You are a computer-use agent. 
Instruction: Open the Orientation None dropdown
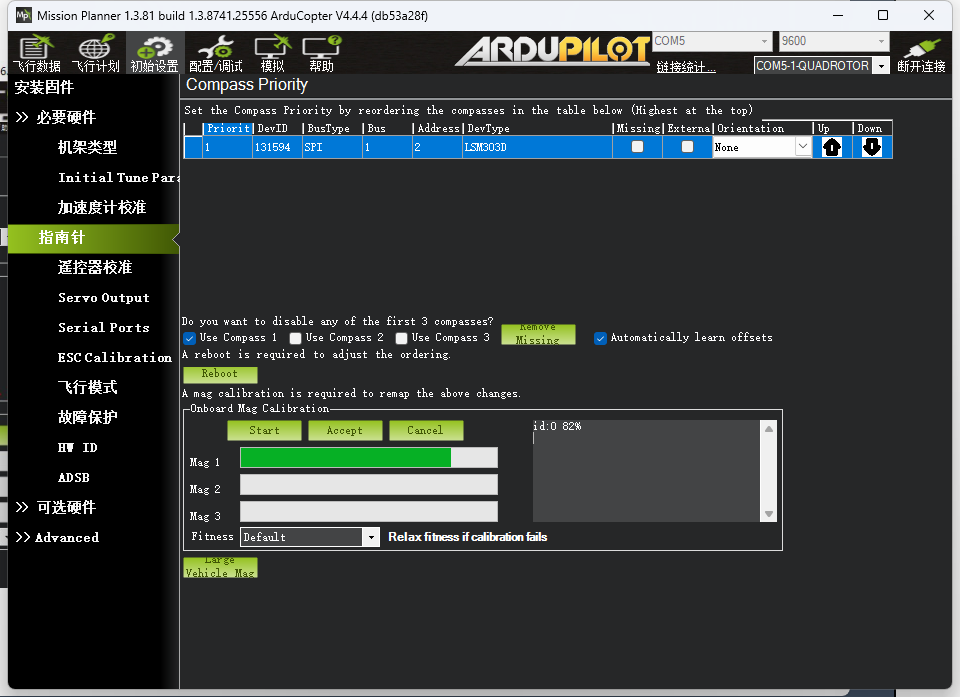[802, 147]
